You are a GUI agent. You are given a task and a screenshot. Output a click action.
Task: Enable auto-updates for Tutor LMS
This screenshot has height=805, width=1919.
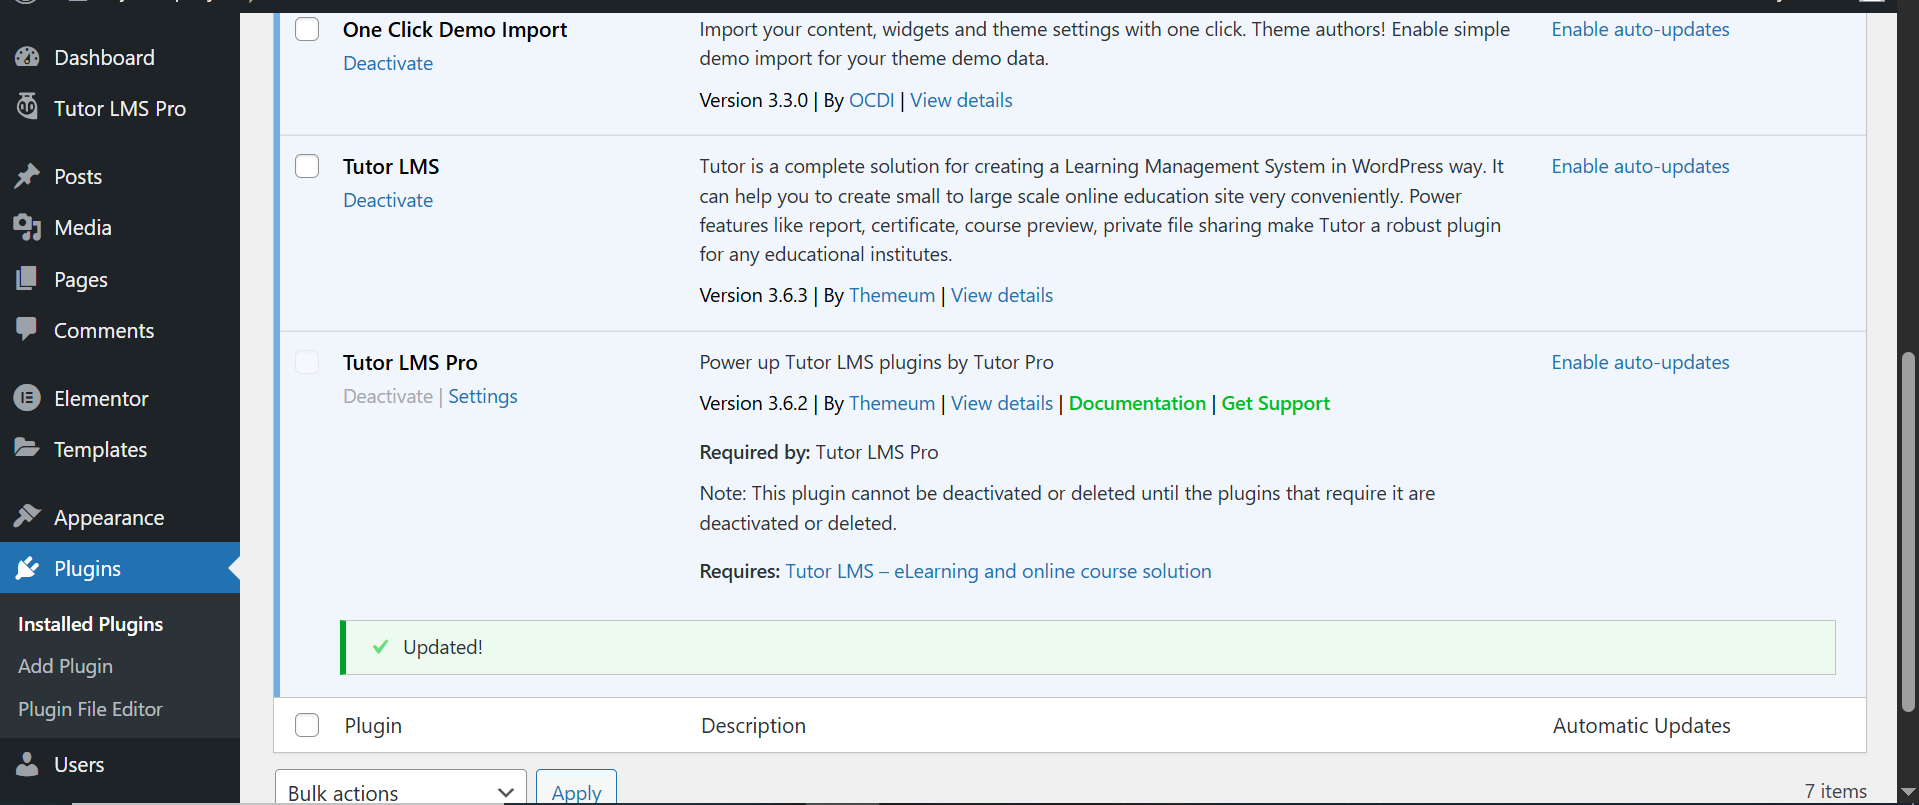click(x=1640, y=166)
